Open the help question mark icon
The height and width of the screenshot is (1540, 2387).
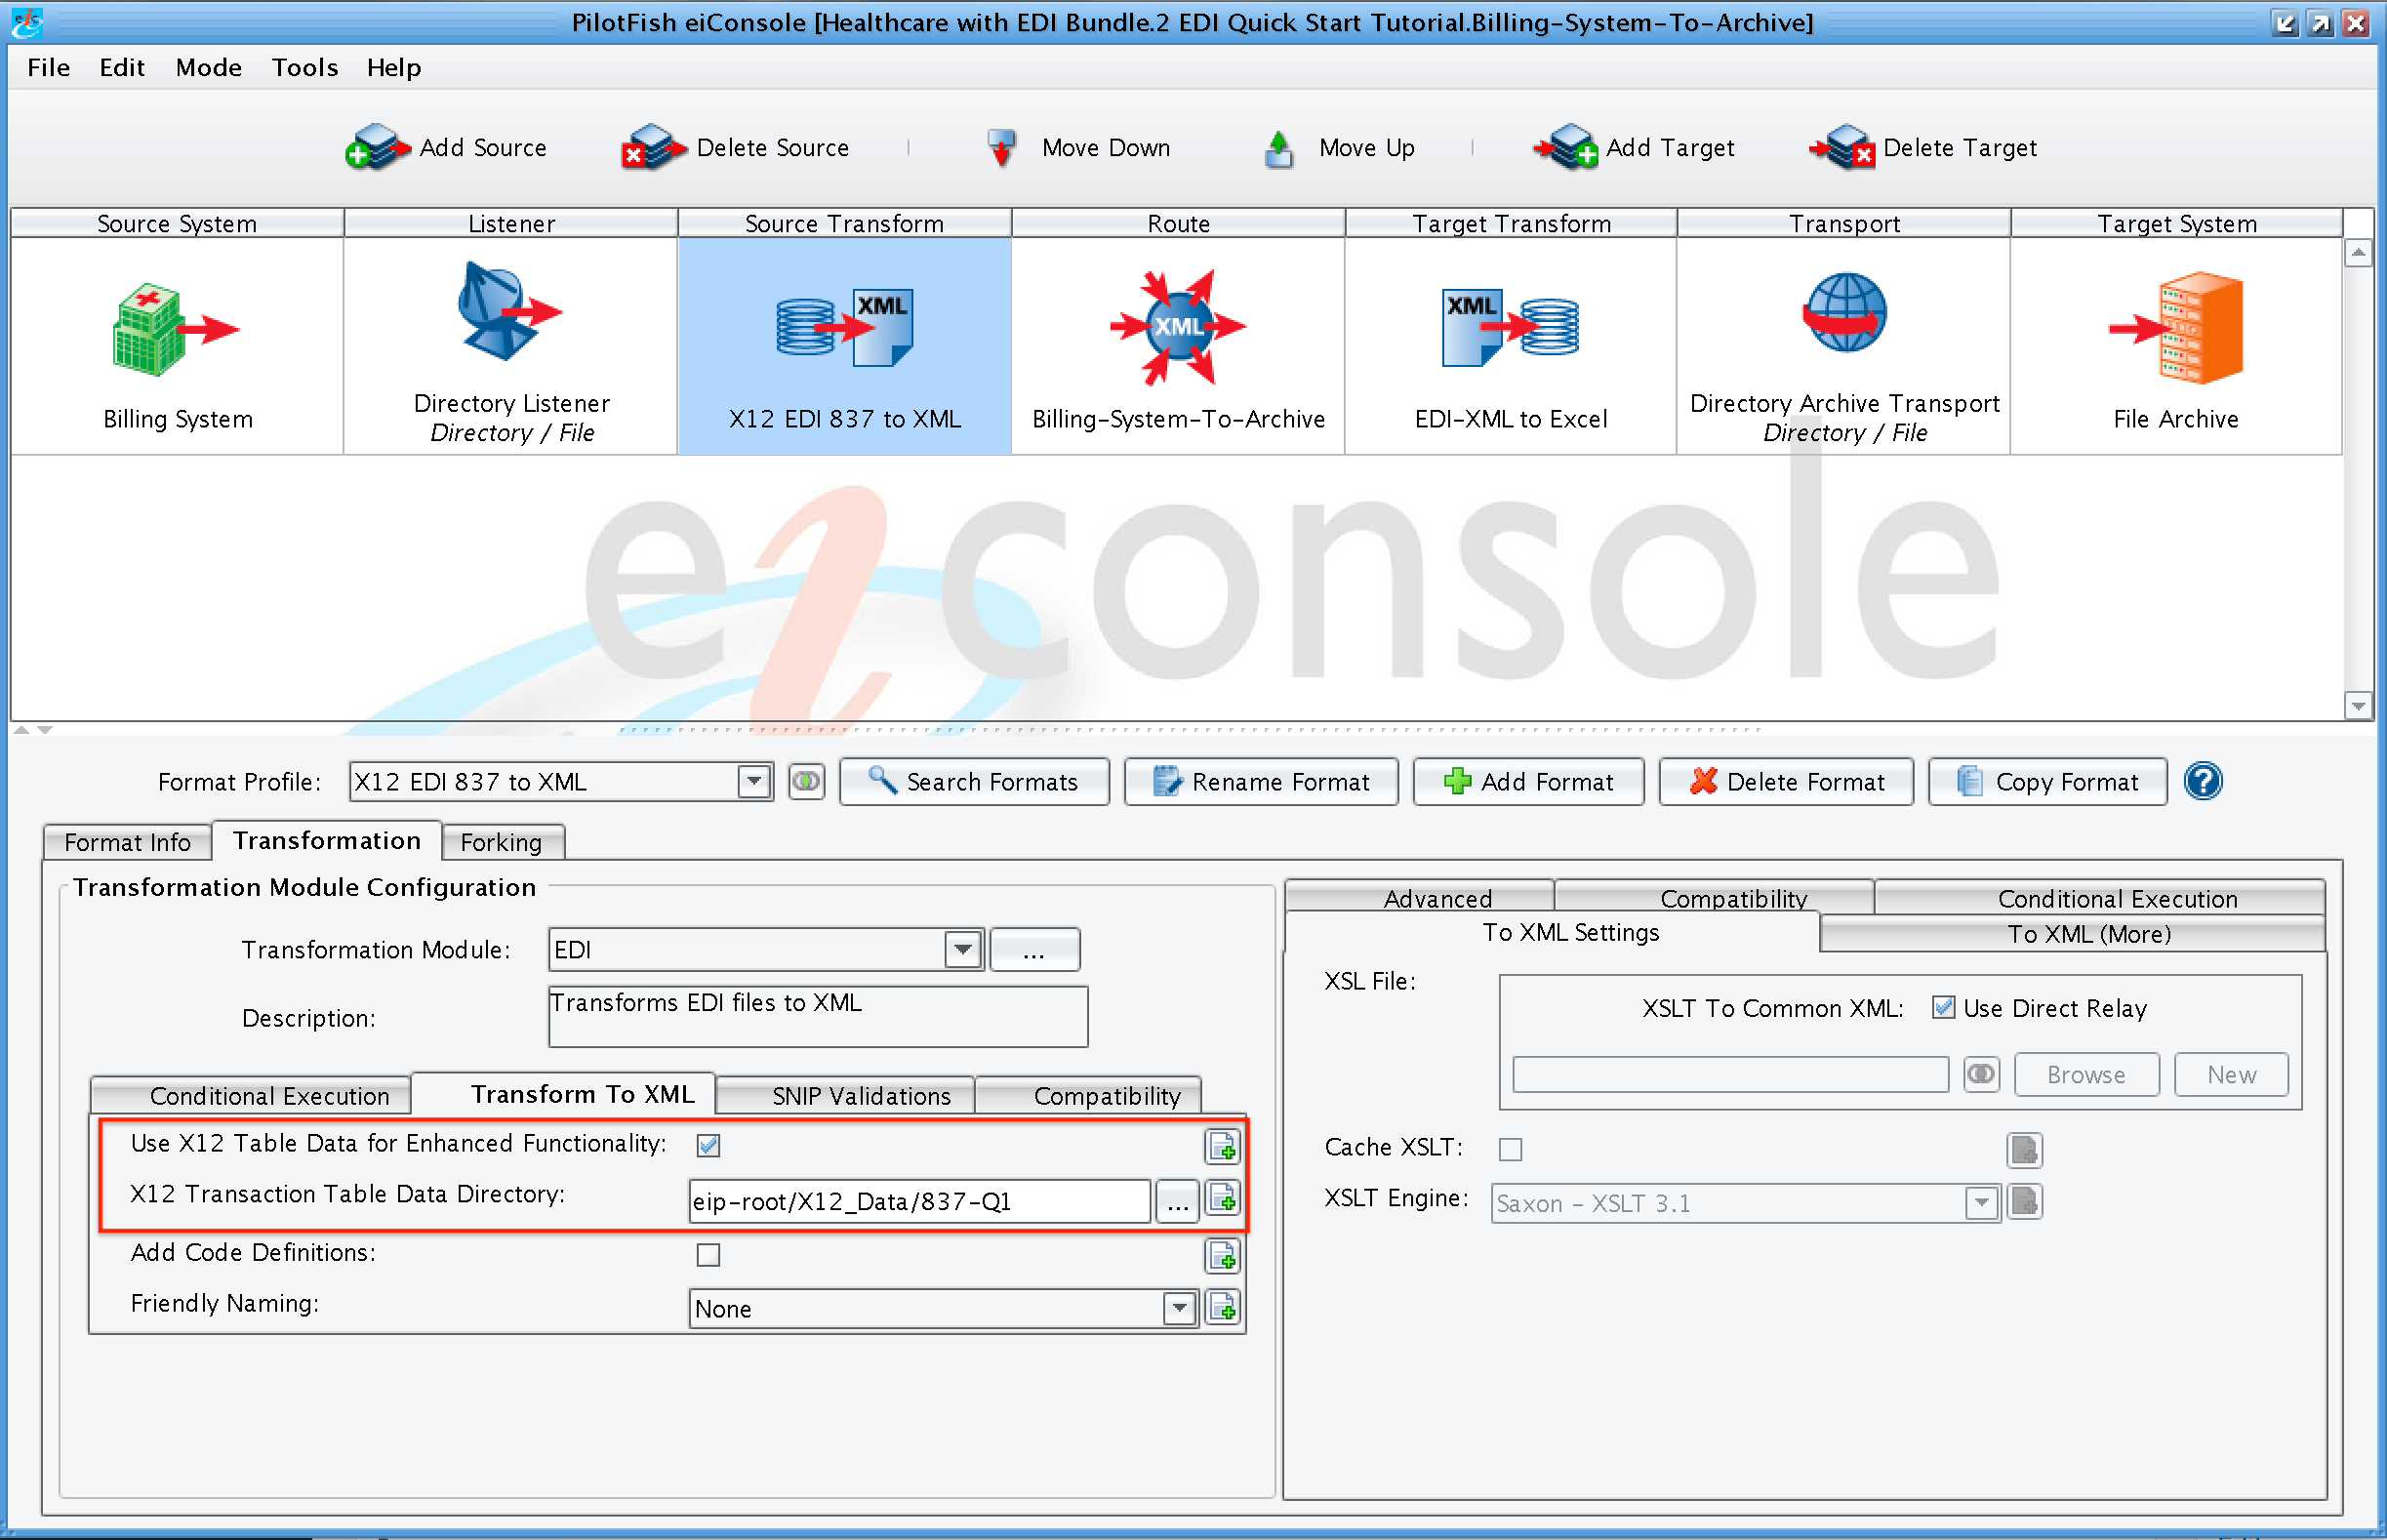pyautogui.click(x=2201, y=781)
